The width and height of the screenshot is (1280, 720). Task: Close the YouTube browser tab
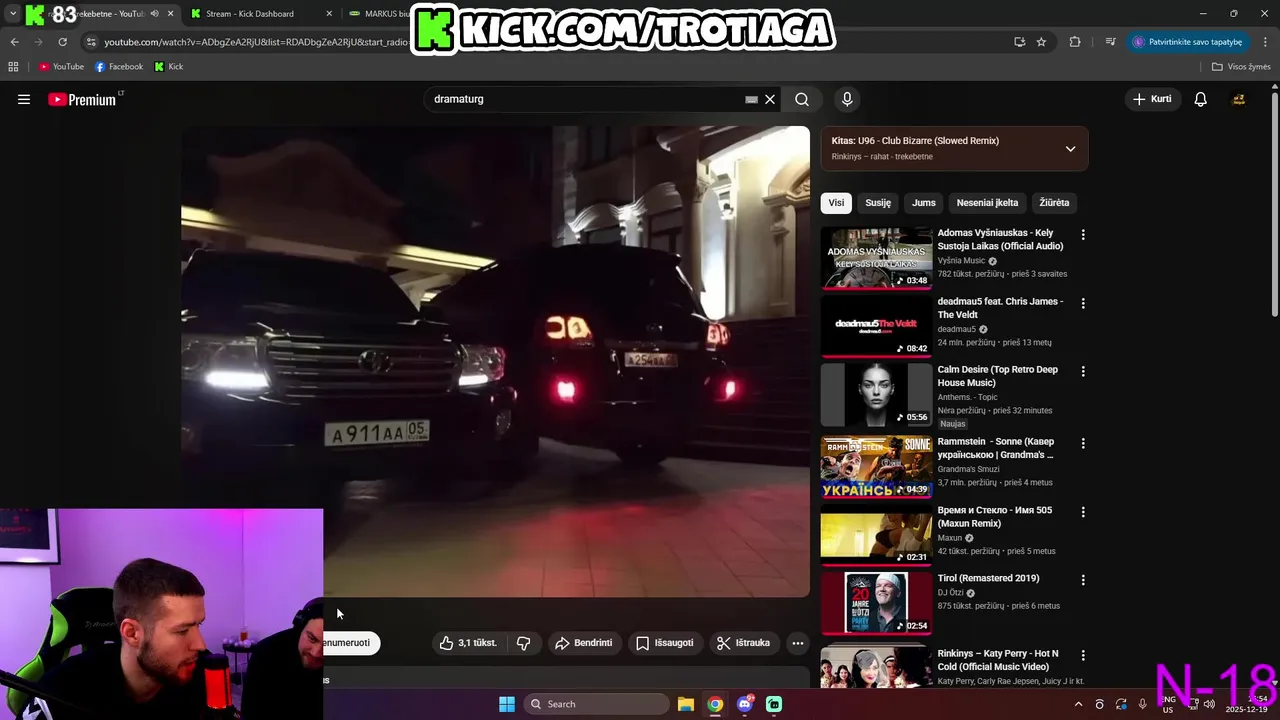[x=171, y=14]
